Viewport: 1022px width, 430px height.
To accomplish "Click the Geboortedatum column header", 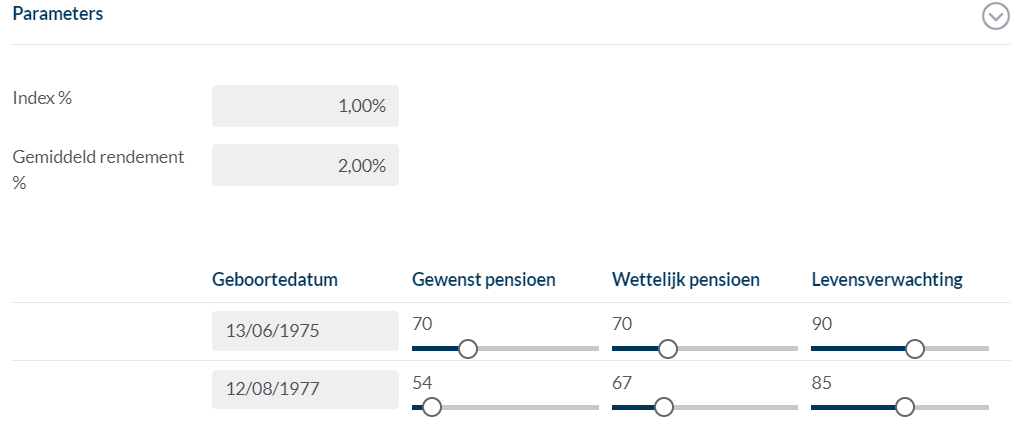I will pos(274,280).
